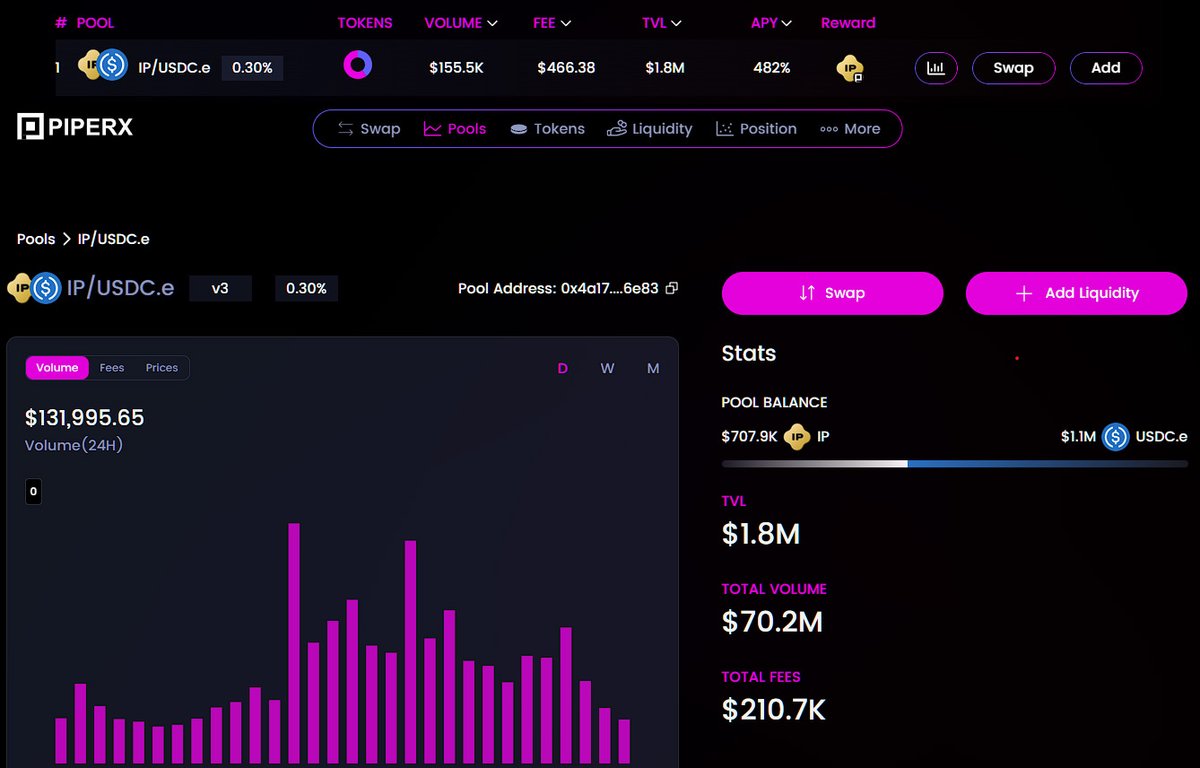Click the $210.7K total fees value

click(x=774, y=710)
